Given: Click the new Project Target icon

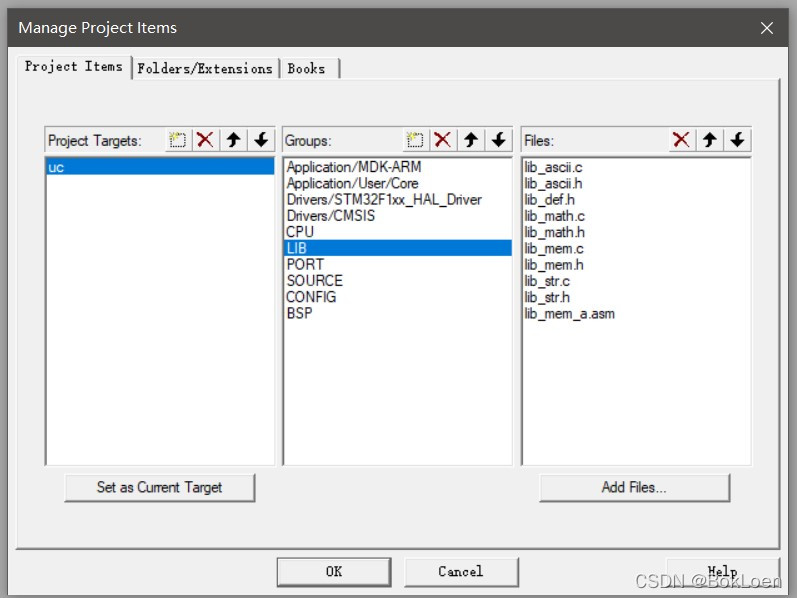Looking at the screenshot, I should tap(177, 139).
